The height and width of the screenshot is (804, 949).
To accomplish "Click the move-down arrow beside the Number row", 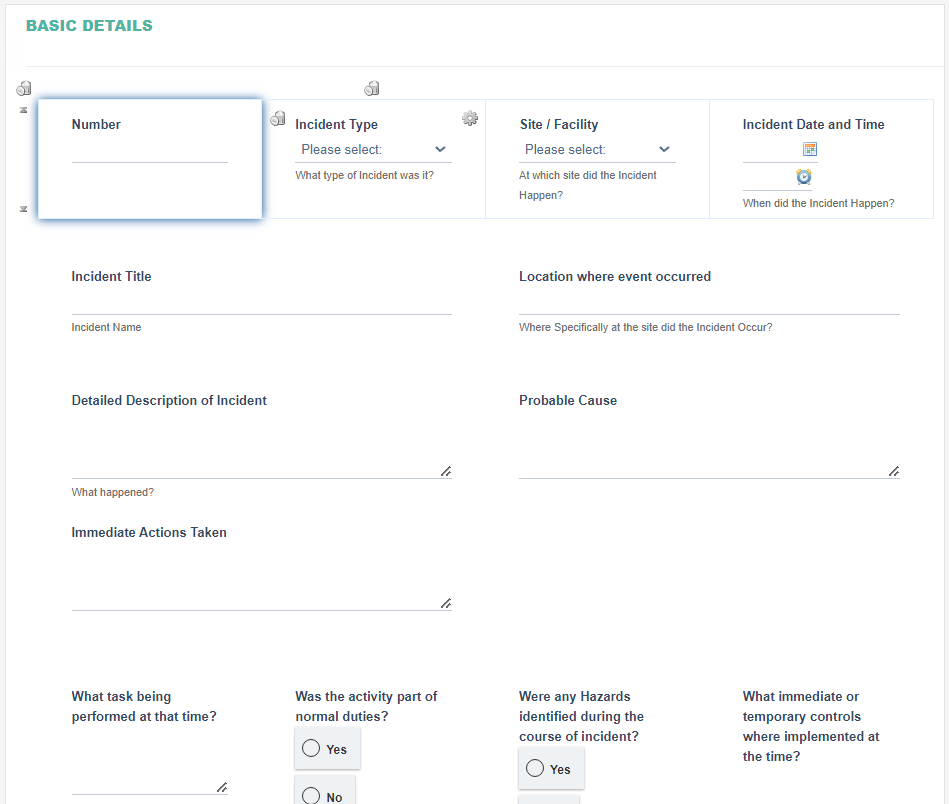I will point(24,209).
